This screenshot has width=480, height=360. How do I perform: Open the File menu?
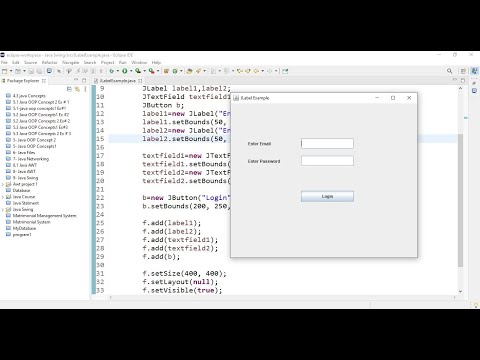tap(4, 62)
